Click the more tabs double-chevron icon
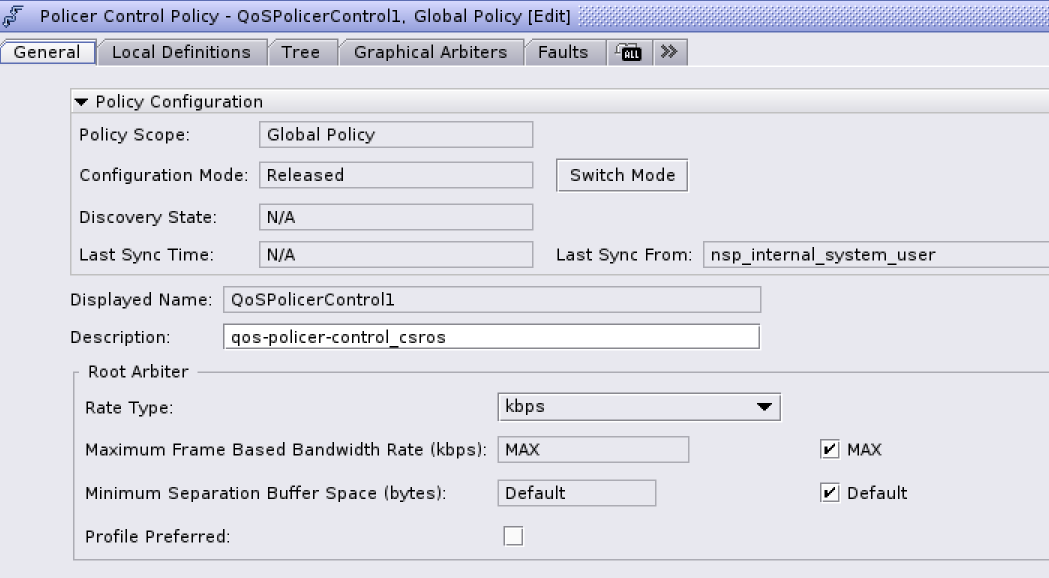Image resolution: width=1049 pixels, height=578 pixels. pos(669,52)
